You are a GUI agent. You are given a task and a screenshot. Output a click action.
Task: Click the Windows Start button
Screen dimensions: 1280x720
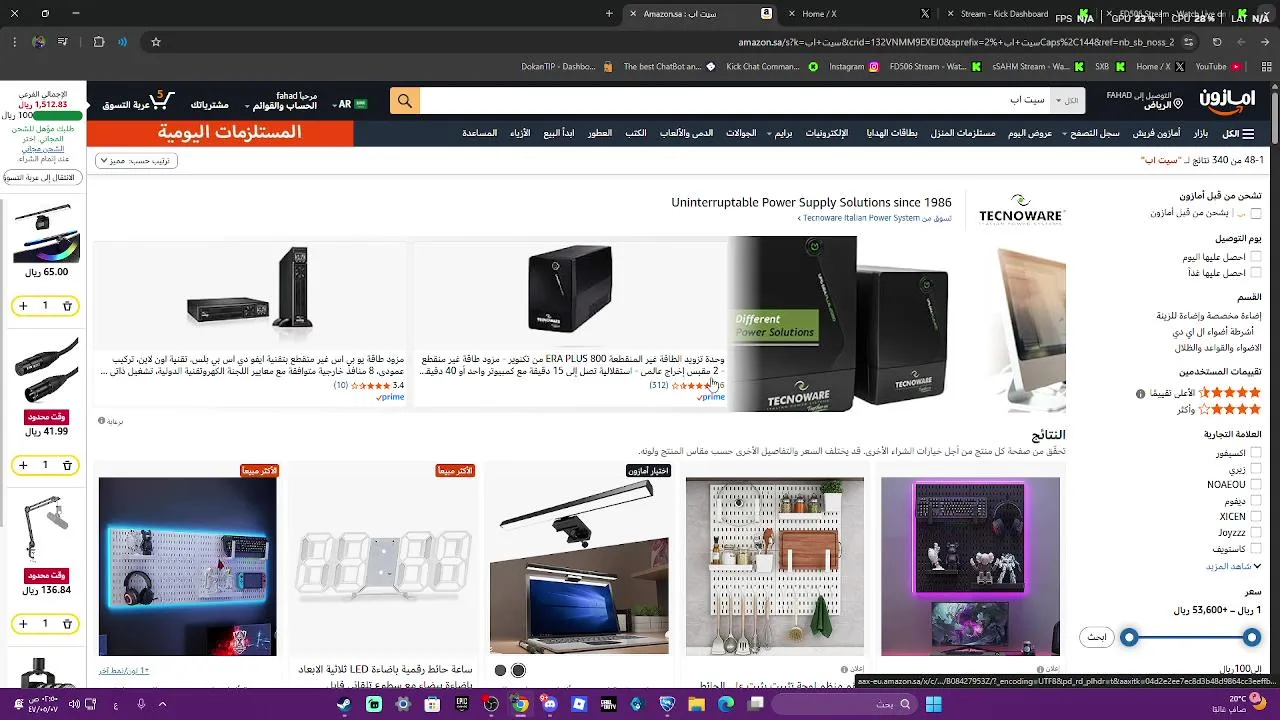[x=933, y=704]
